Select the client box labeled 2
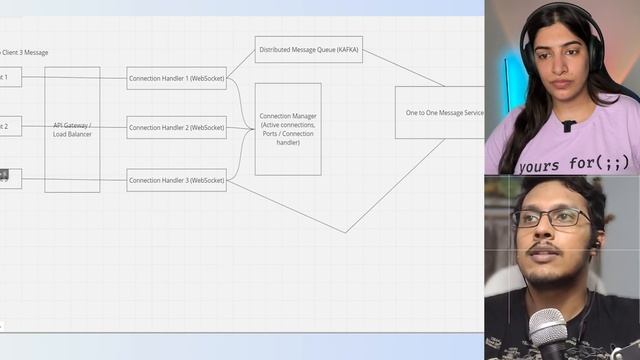 pyautogui.click(x=11, y=126)
